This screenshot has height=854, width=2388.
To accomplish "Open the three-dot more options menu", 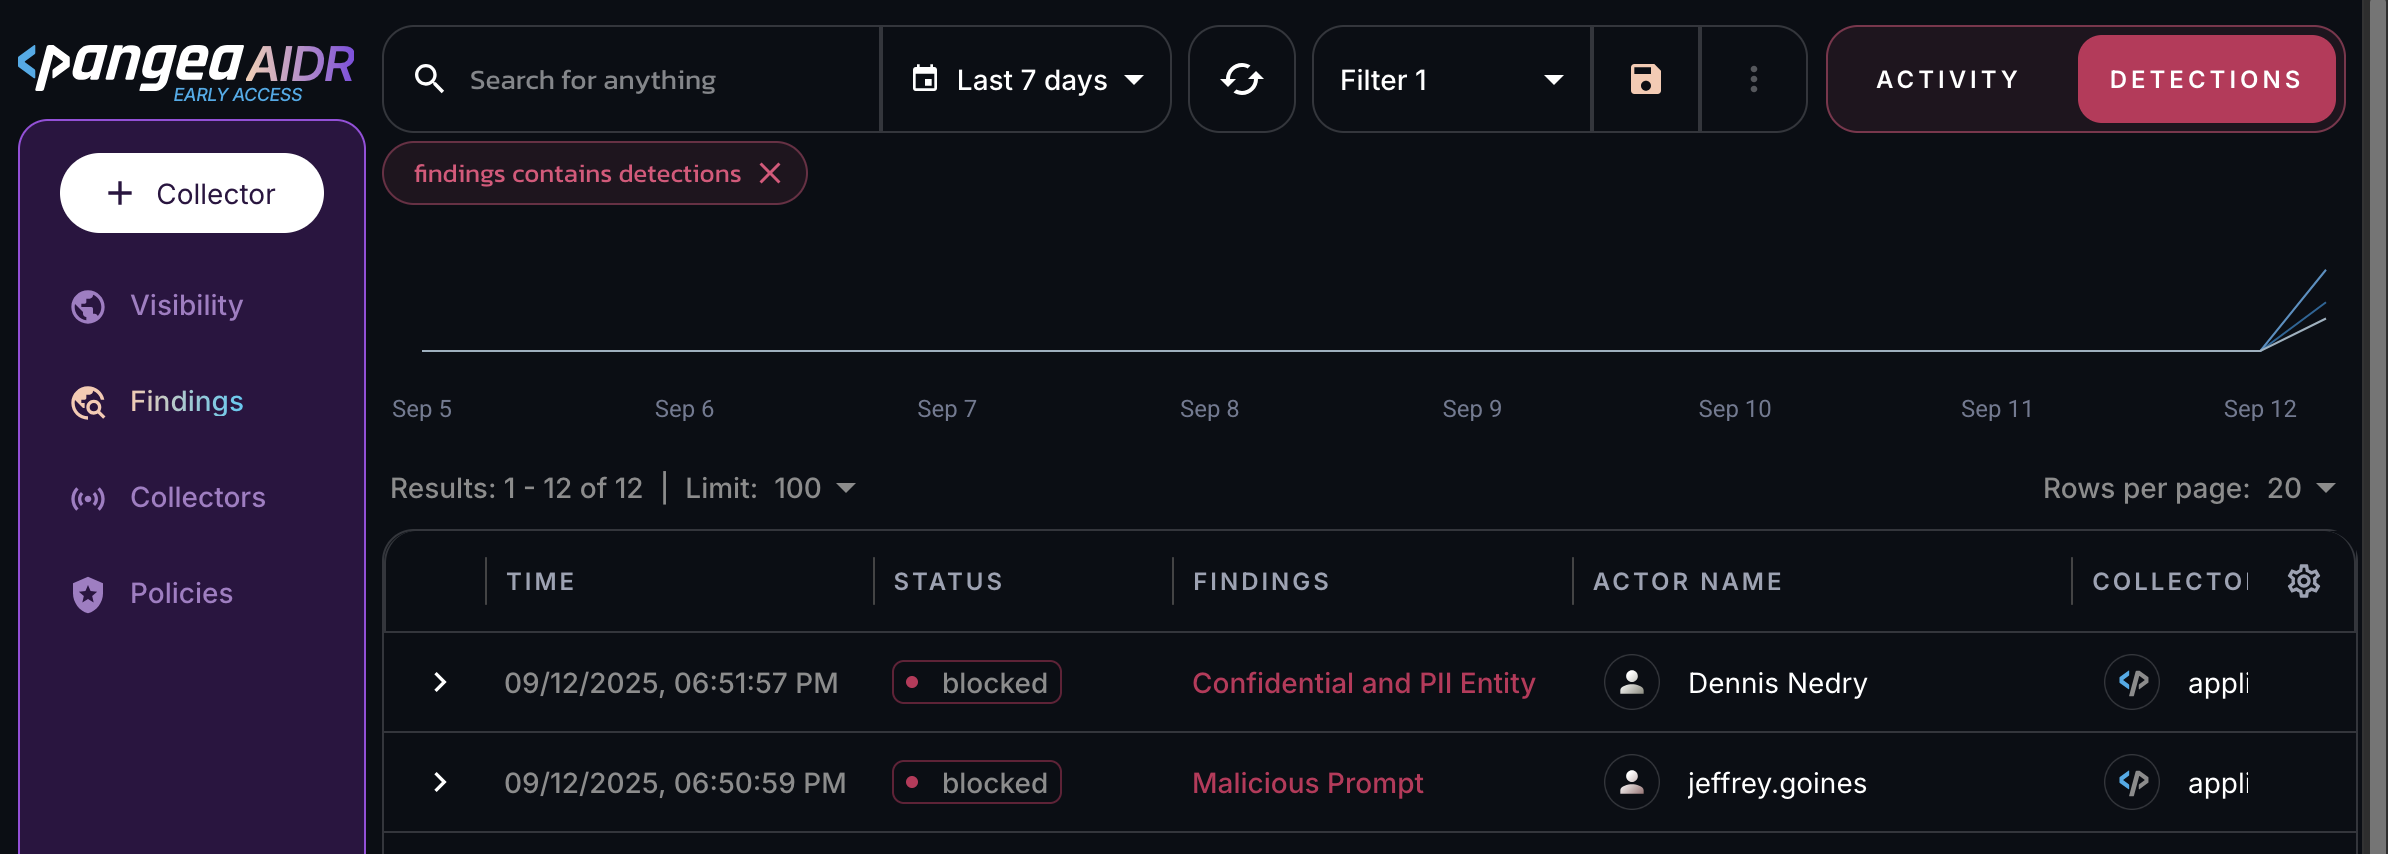I will pos(1753,79).
